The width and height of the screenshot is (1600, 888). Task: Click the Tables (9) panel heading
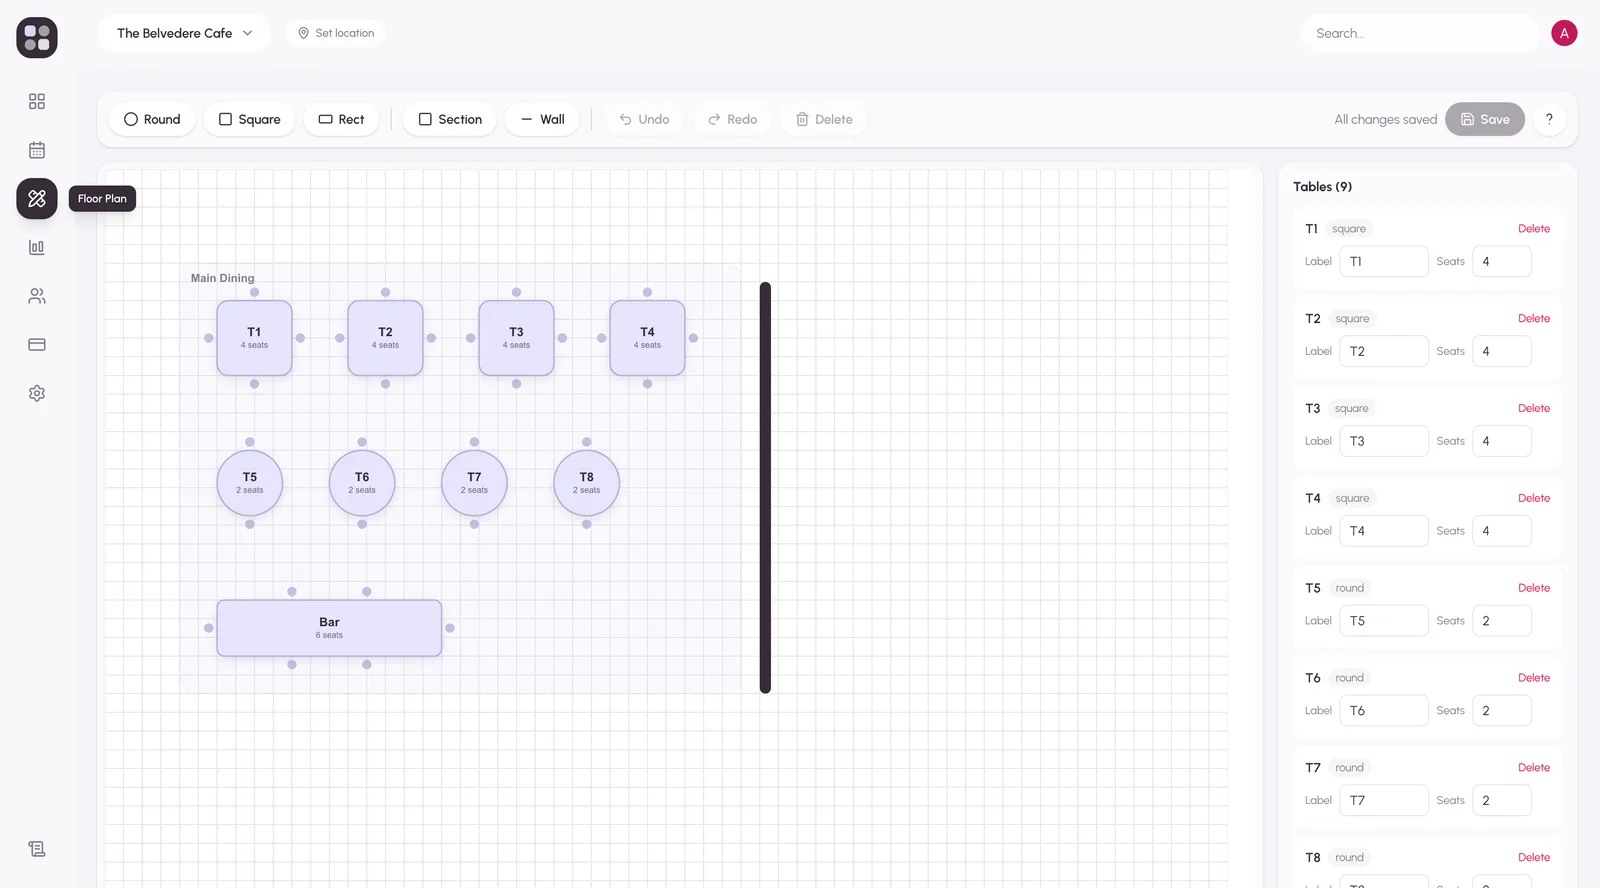click(x=1322, y=187)
